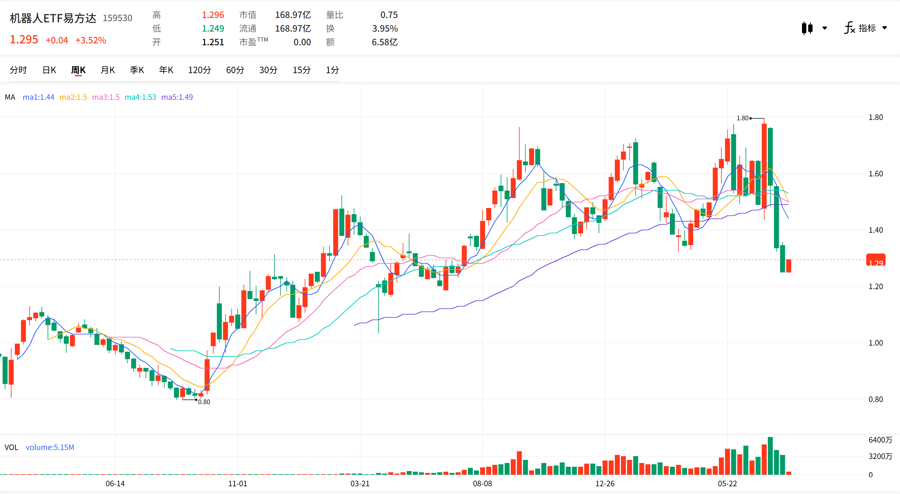The width and height of the screenshot is (900, 494).
Task: Click the +3.52% change percentage
Action: [x=91, y=41]
